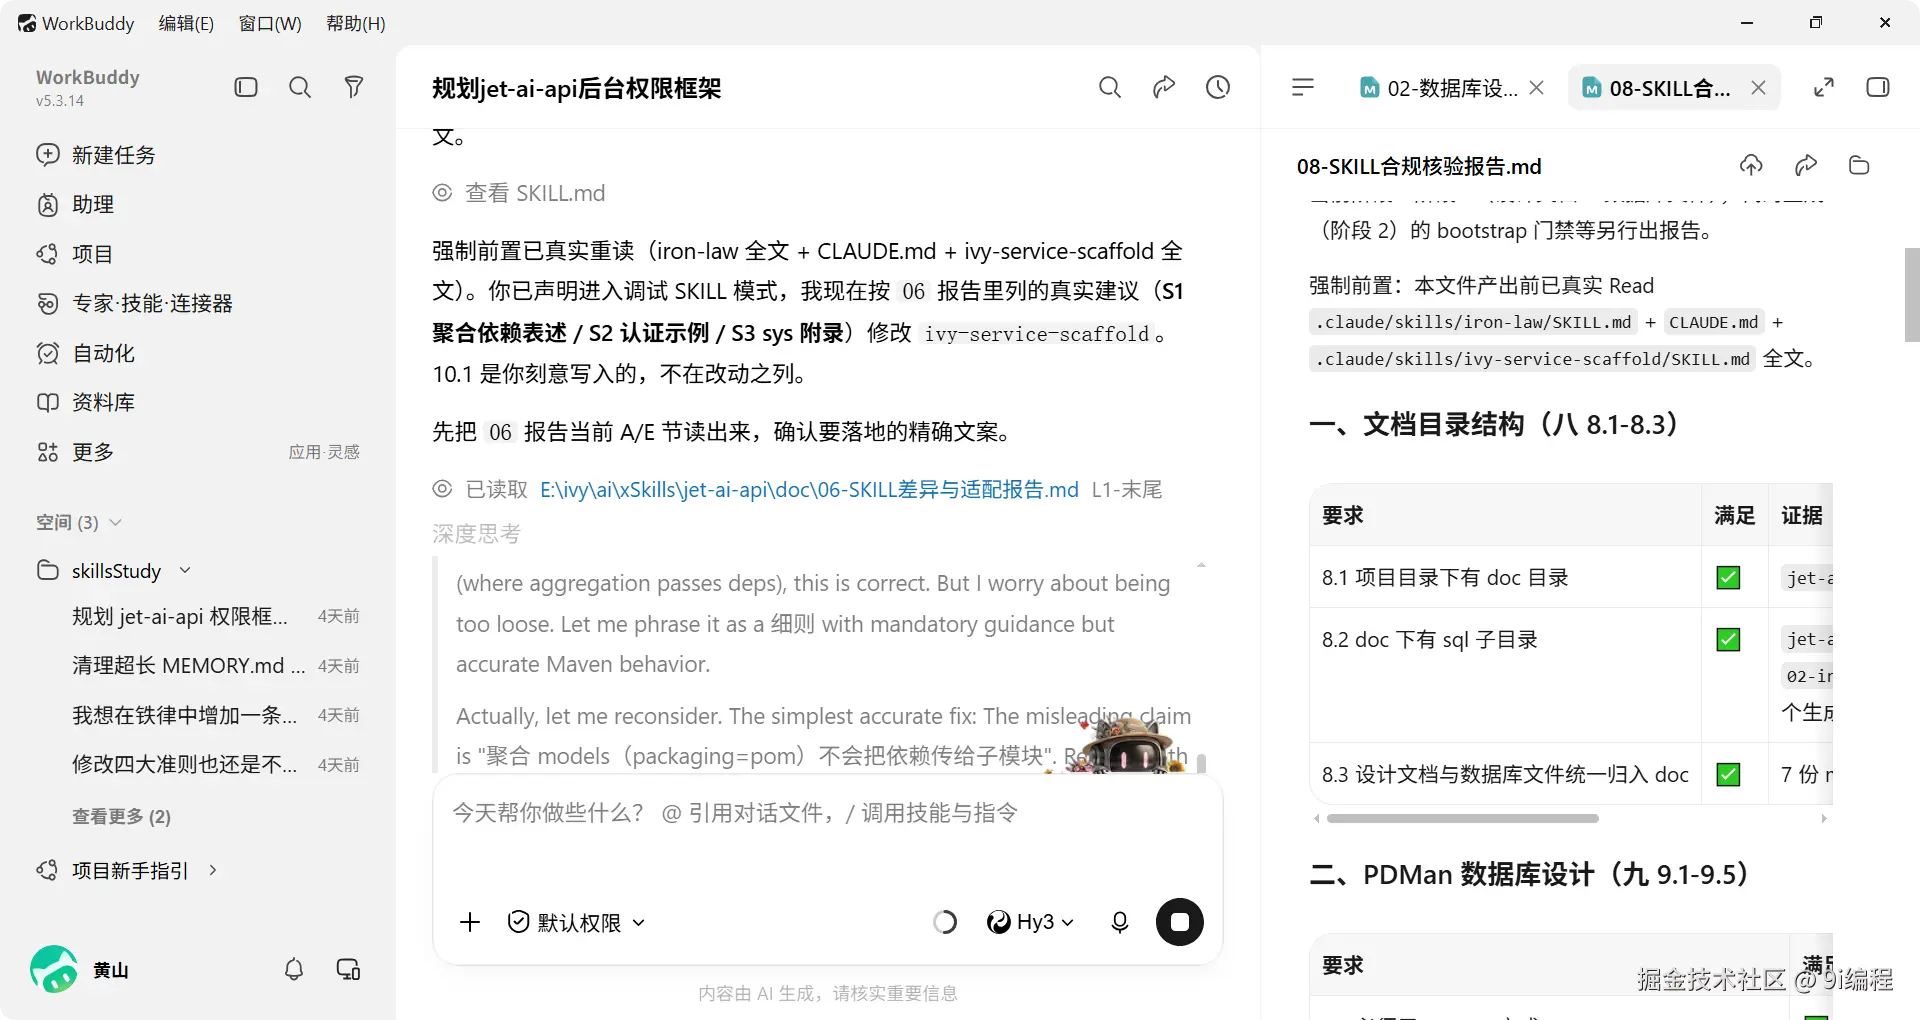This screenshot has width=1920, height=1020.
Task: Switch to 02-数据库设... tab
Action: coord(1438,88)
